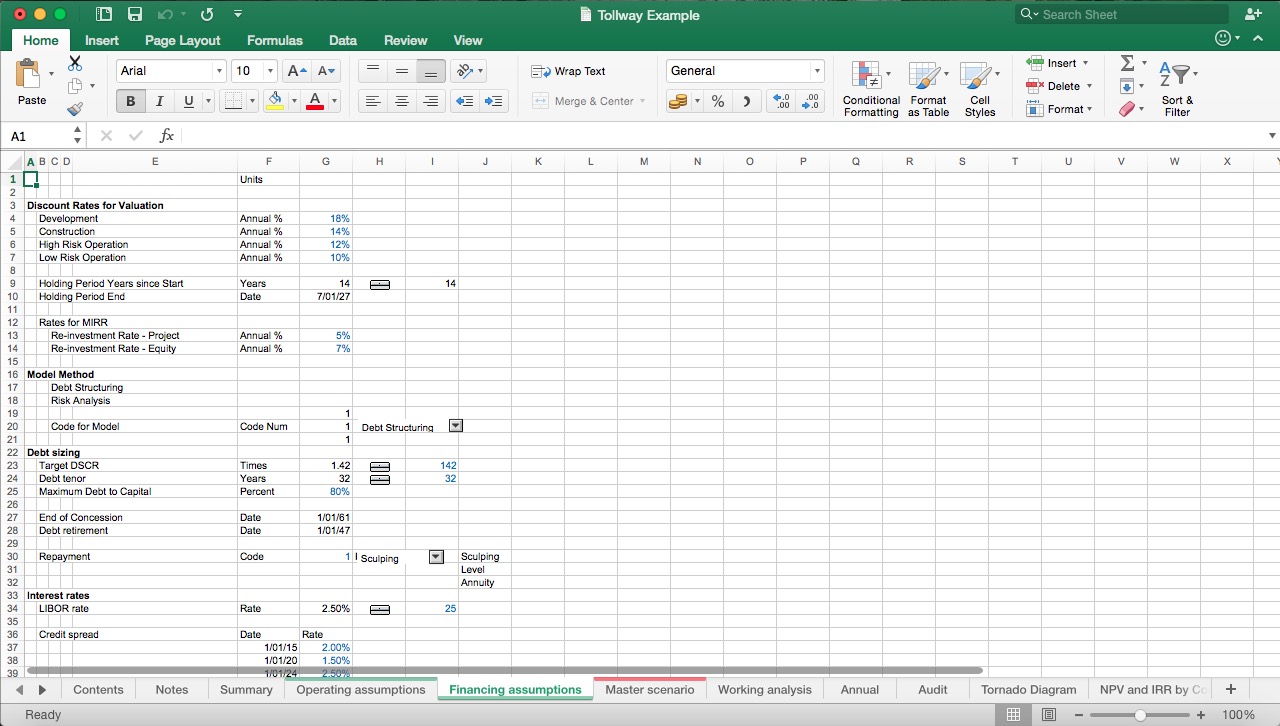This screenshot has height=726, width=1280.
Task: Click the center alignment icon
Action: click(x=402, y=101)
